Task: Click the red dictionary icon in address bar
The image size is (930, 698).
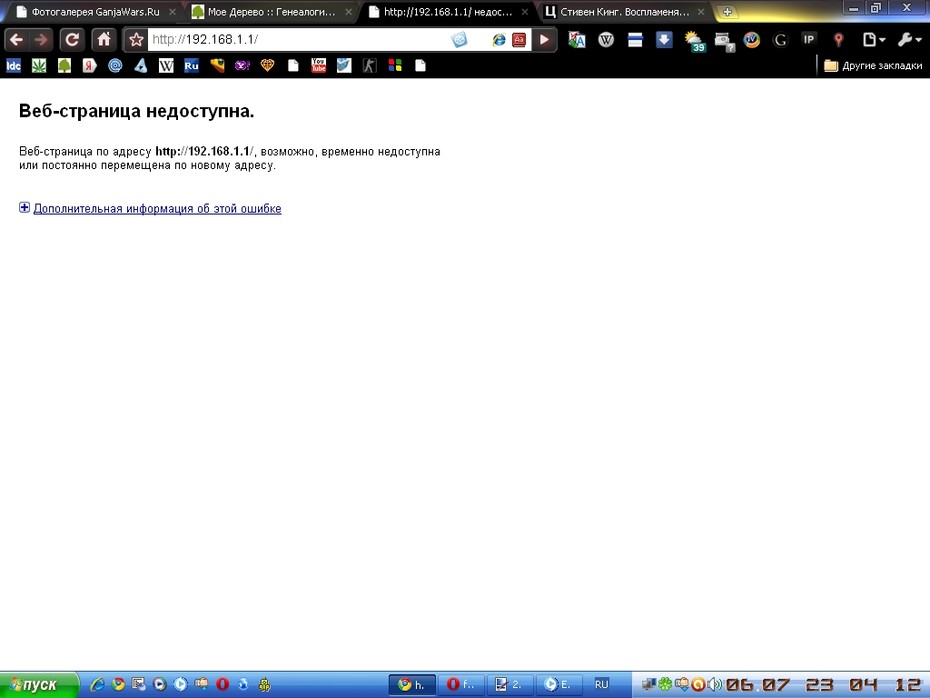Action: click(x=519, y=40)
